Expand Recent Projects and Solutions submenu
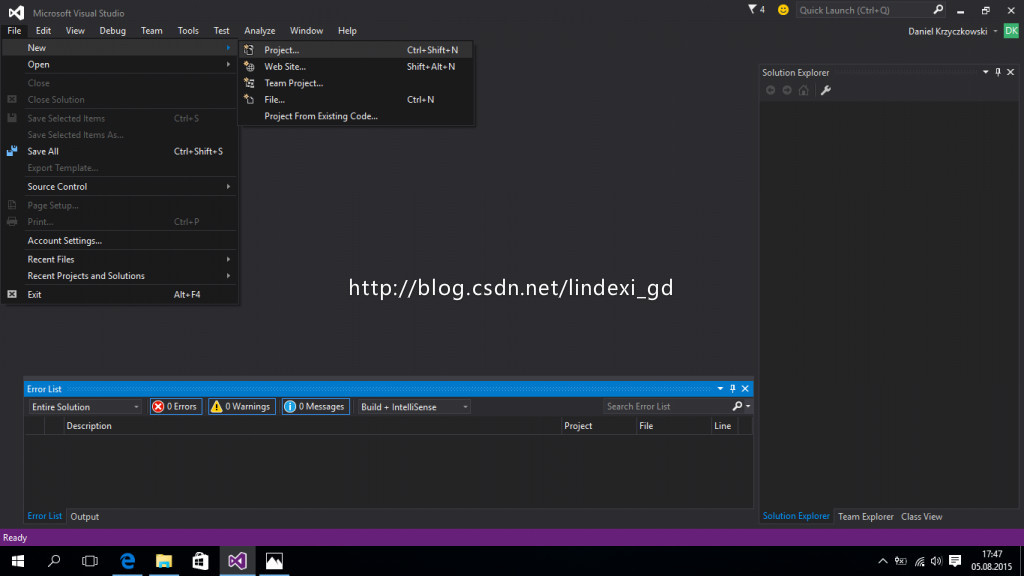This screenshot has height=576, width=1024. [x=120, y=276]
